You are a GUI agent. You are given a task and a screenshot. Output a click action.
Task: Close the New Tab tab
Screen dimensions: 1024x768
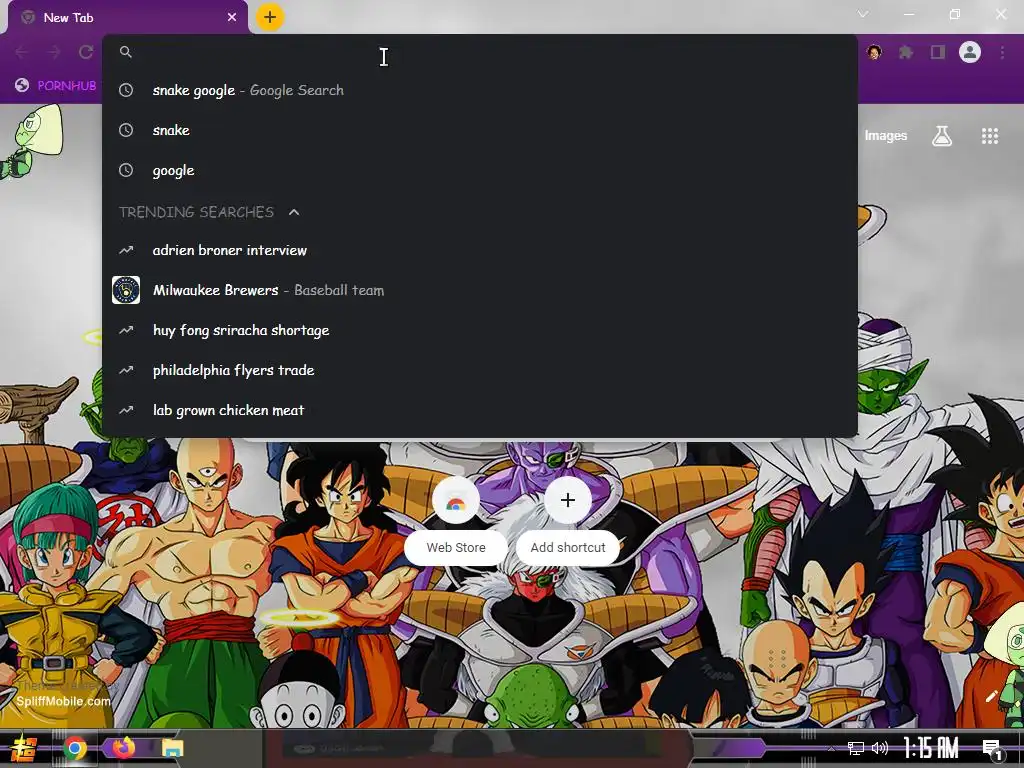[232, 18]
